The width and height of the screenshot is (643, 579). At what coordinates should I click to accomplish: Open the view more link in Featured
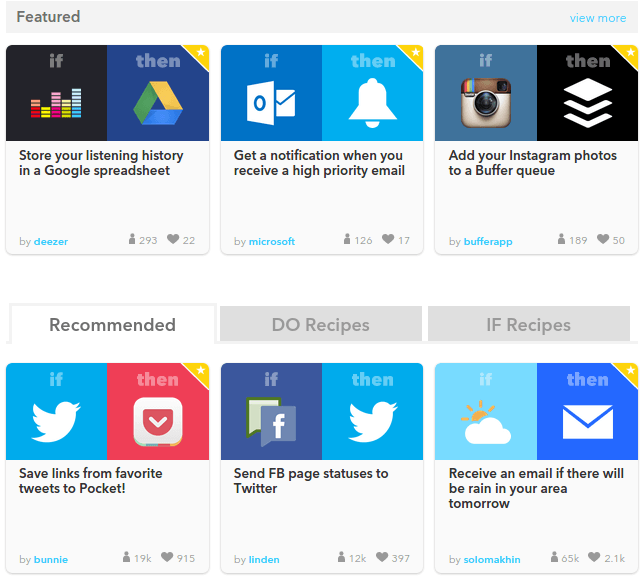(597, 18)
